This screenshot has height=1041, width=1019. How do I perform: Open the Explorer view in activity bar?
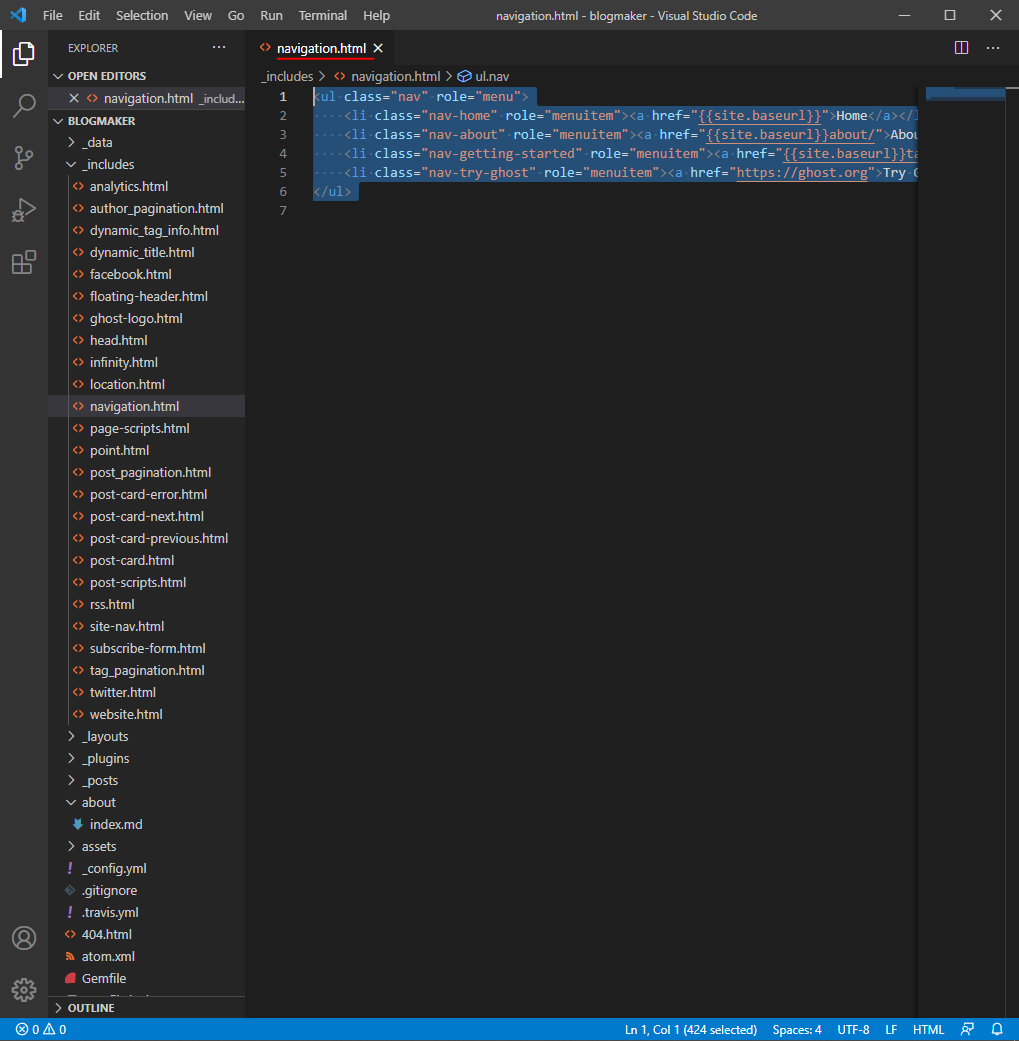(24, 54)
